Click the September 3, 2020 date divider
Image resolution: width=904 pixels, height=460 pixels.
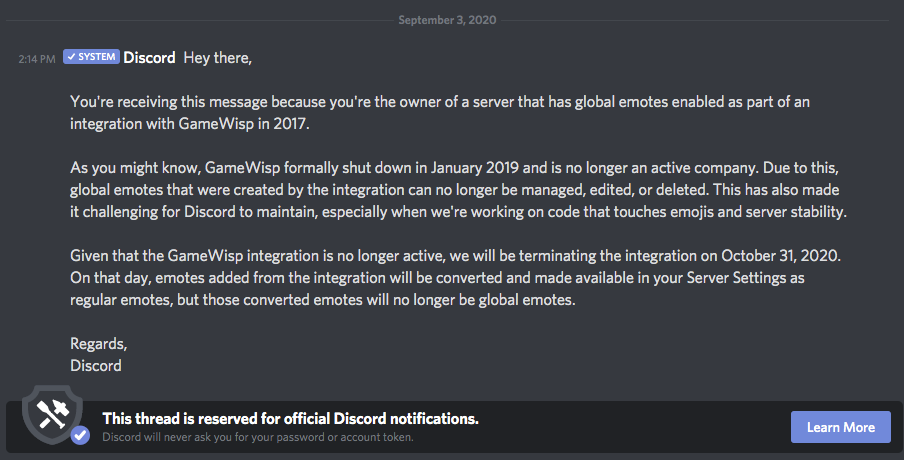pyautogui.click(x=446, y=20)
